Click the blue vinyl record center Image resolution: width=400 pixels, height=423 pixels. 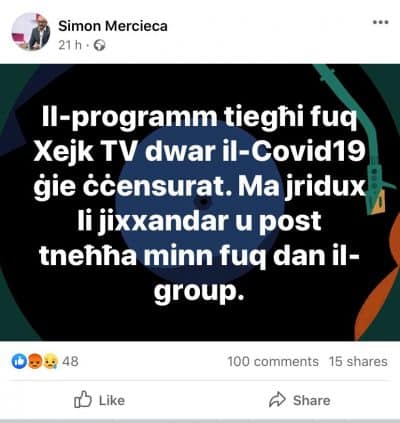(204, 202)
